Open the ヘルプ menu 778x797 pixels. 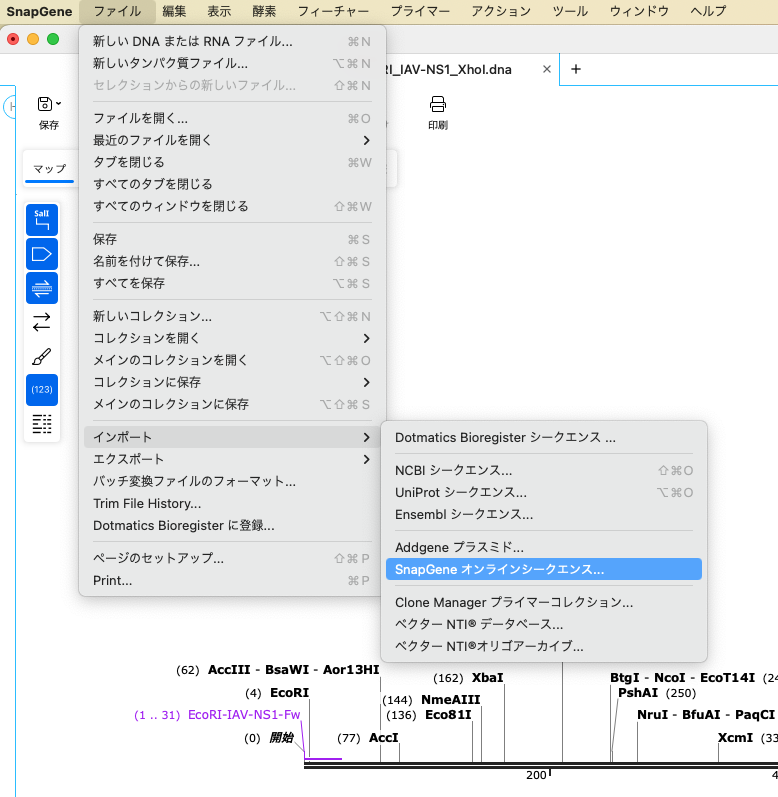click(708, 11)
